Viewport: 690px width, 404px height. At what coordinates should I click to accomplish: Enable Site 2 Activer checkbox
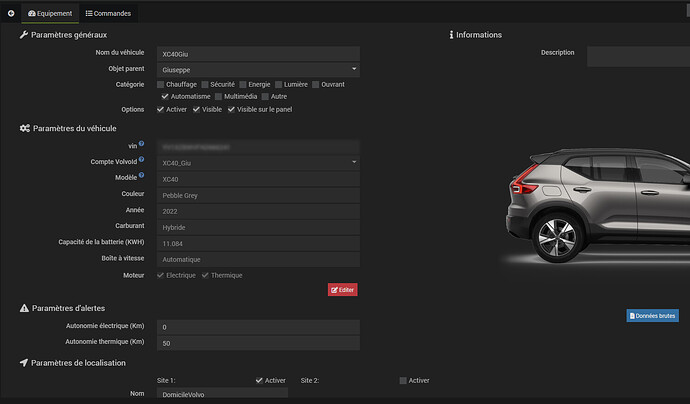[403, 381]
